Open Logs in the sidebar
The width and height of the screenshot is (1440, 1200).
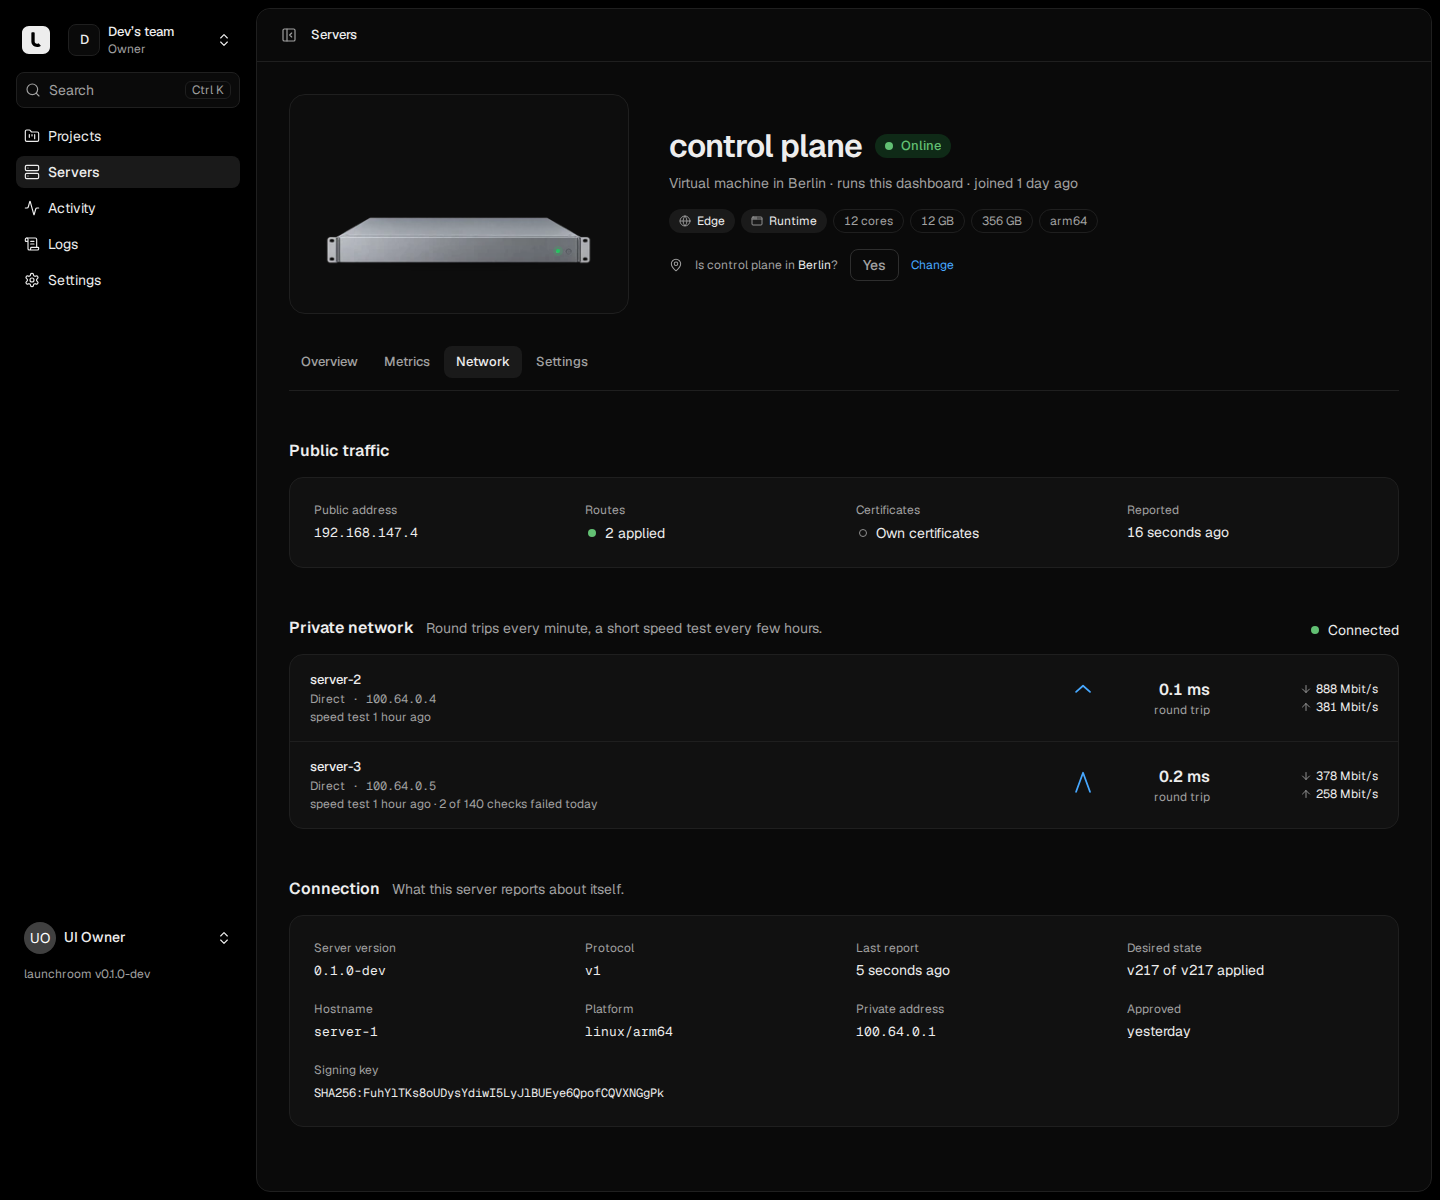(x=128, y=244)
